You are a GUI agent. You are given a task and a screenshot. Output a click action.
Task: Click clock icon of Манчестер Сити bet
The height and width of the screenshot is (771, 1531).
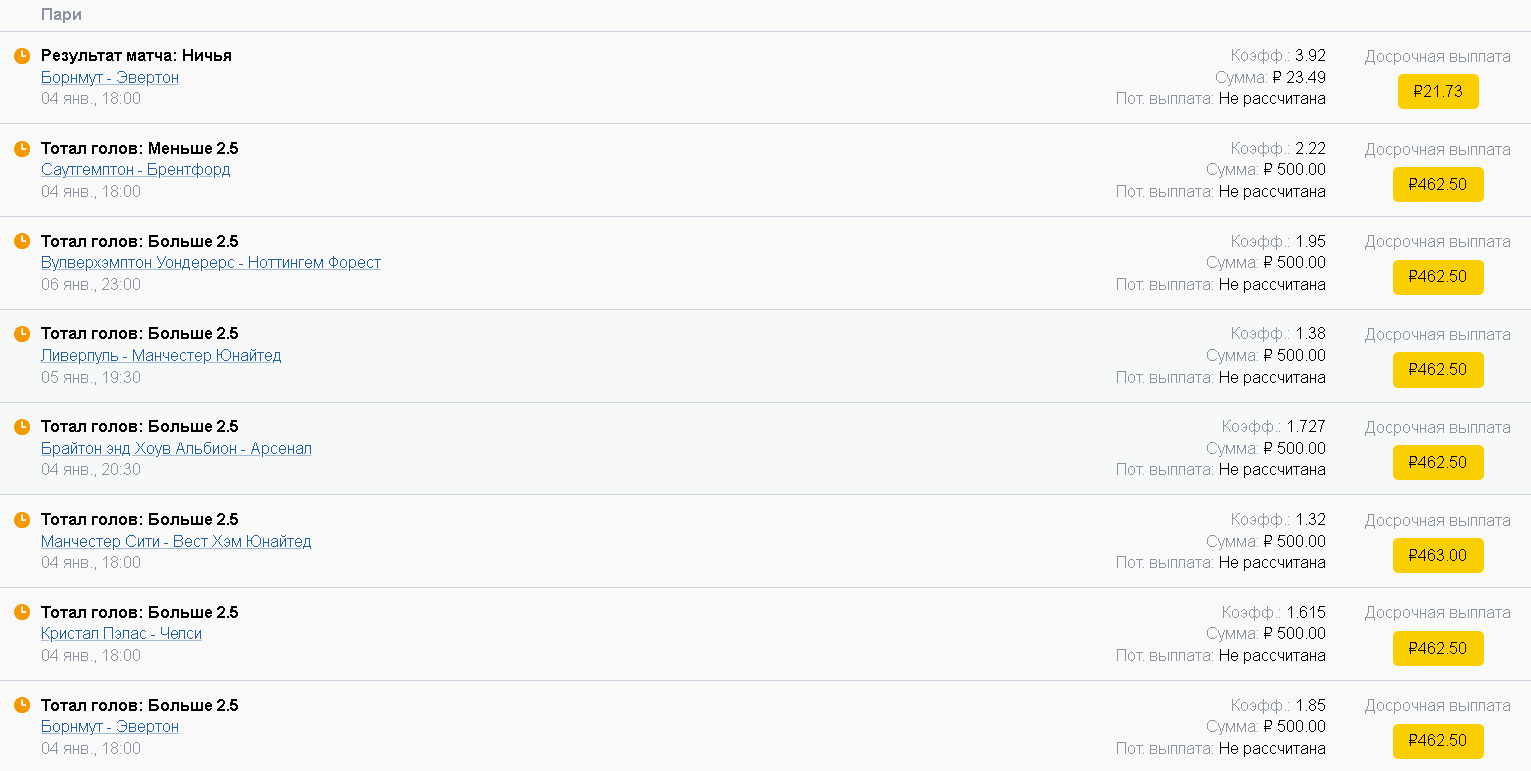22,520
